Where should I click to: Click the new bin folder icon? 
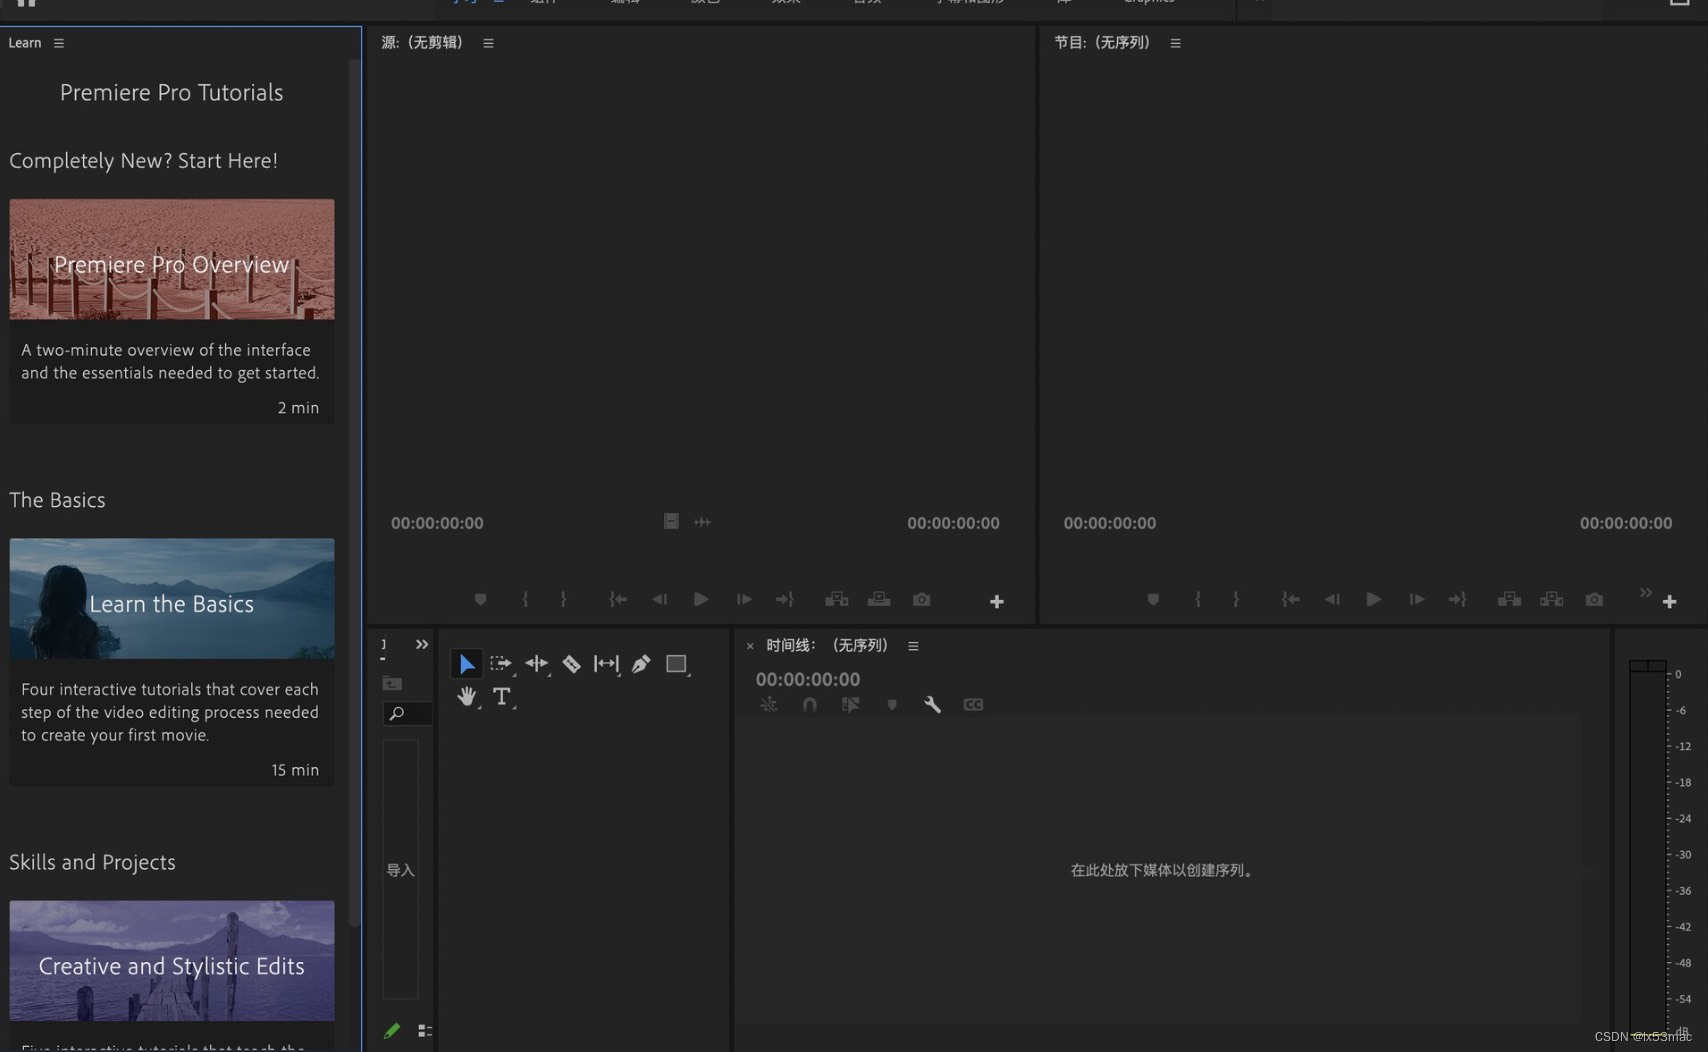coord(392,683)
